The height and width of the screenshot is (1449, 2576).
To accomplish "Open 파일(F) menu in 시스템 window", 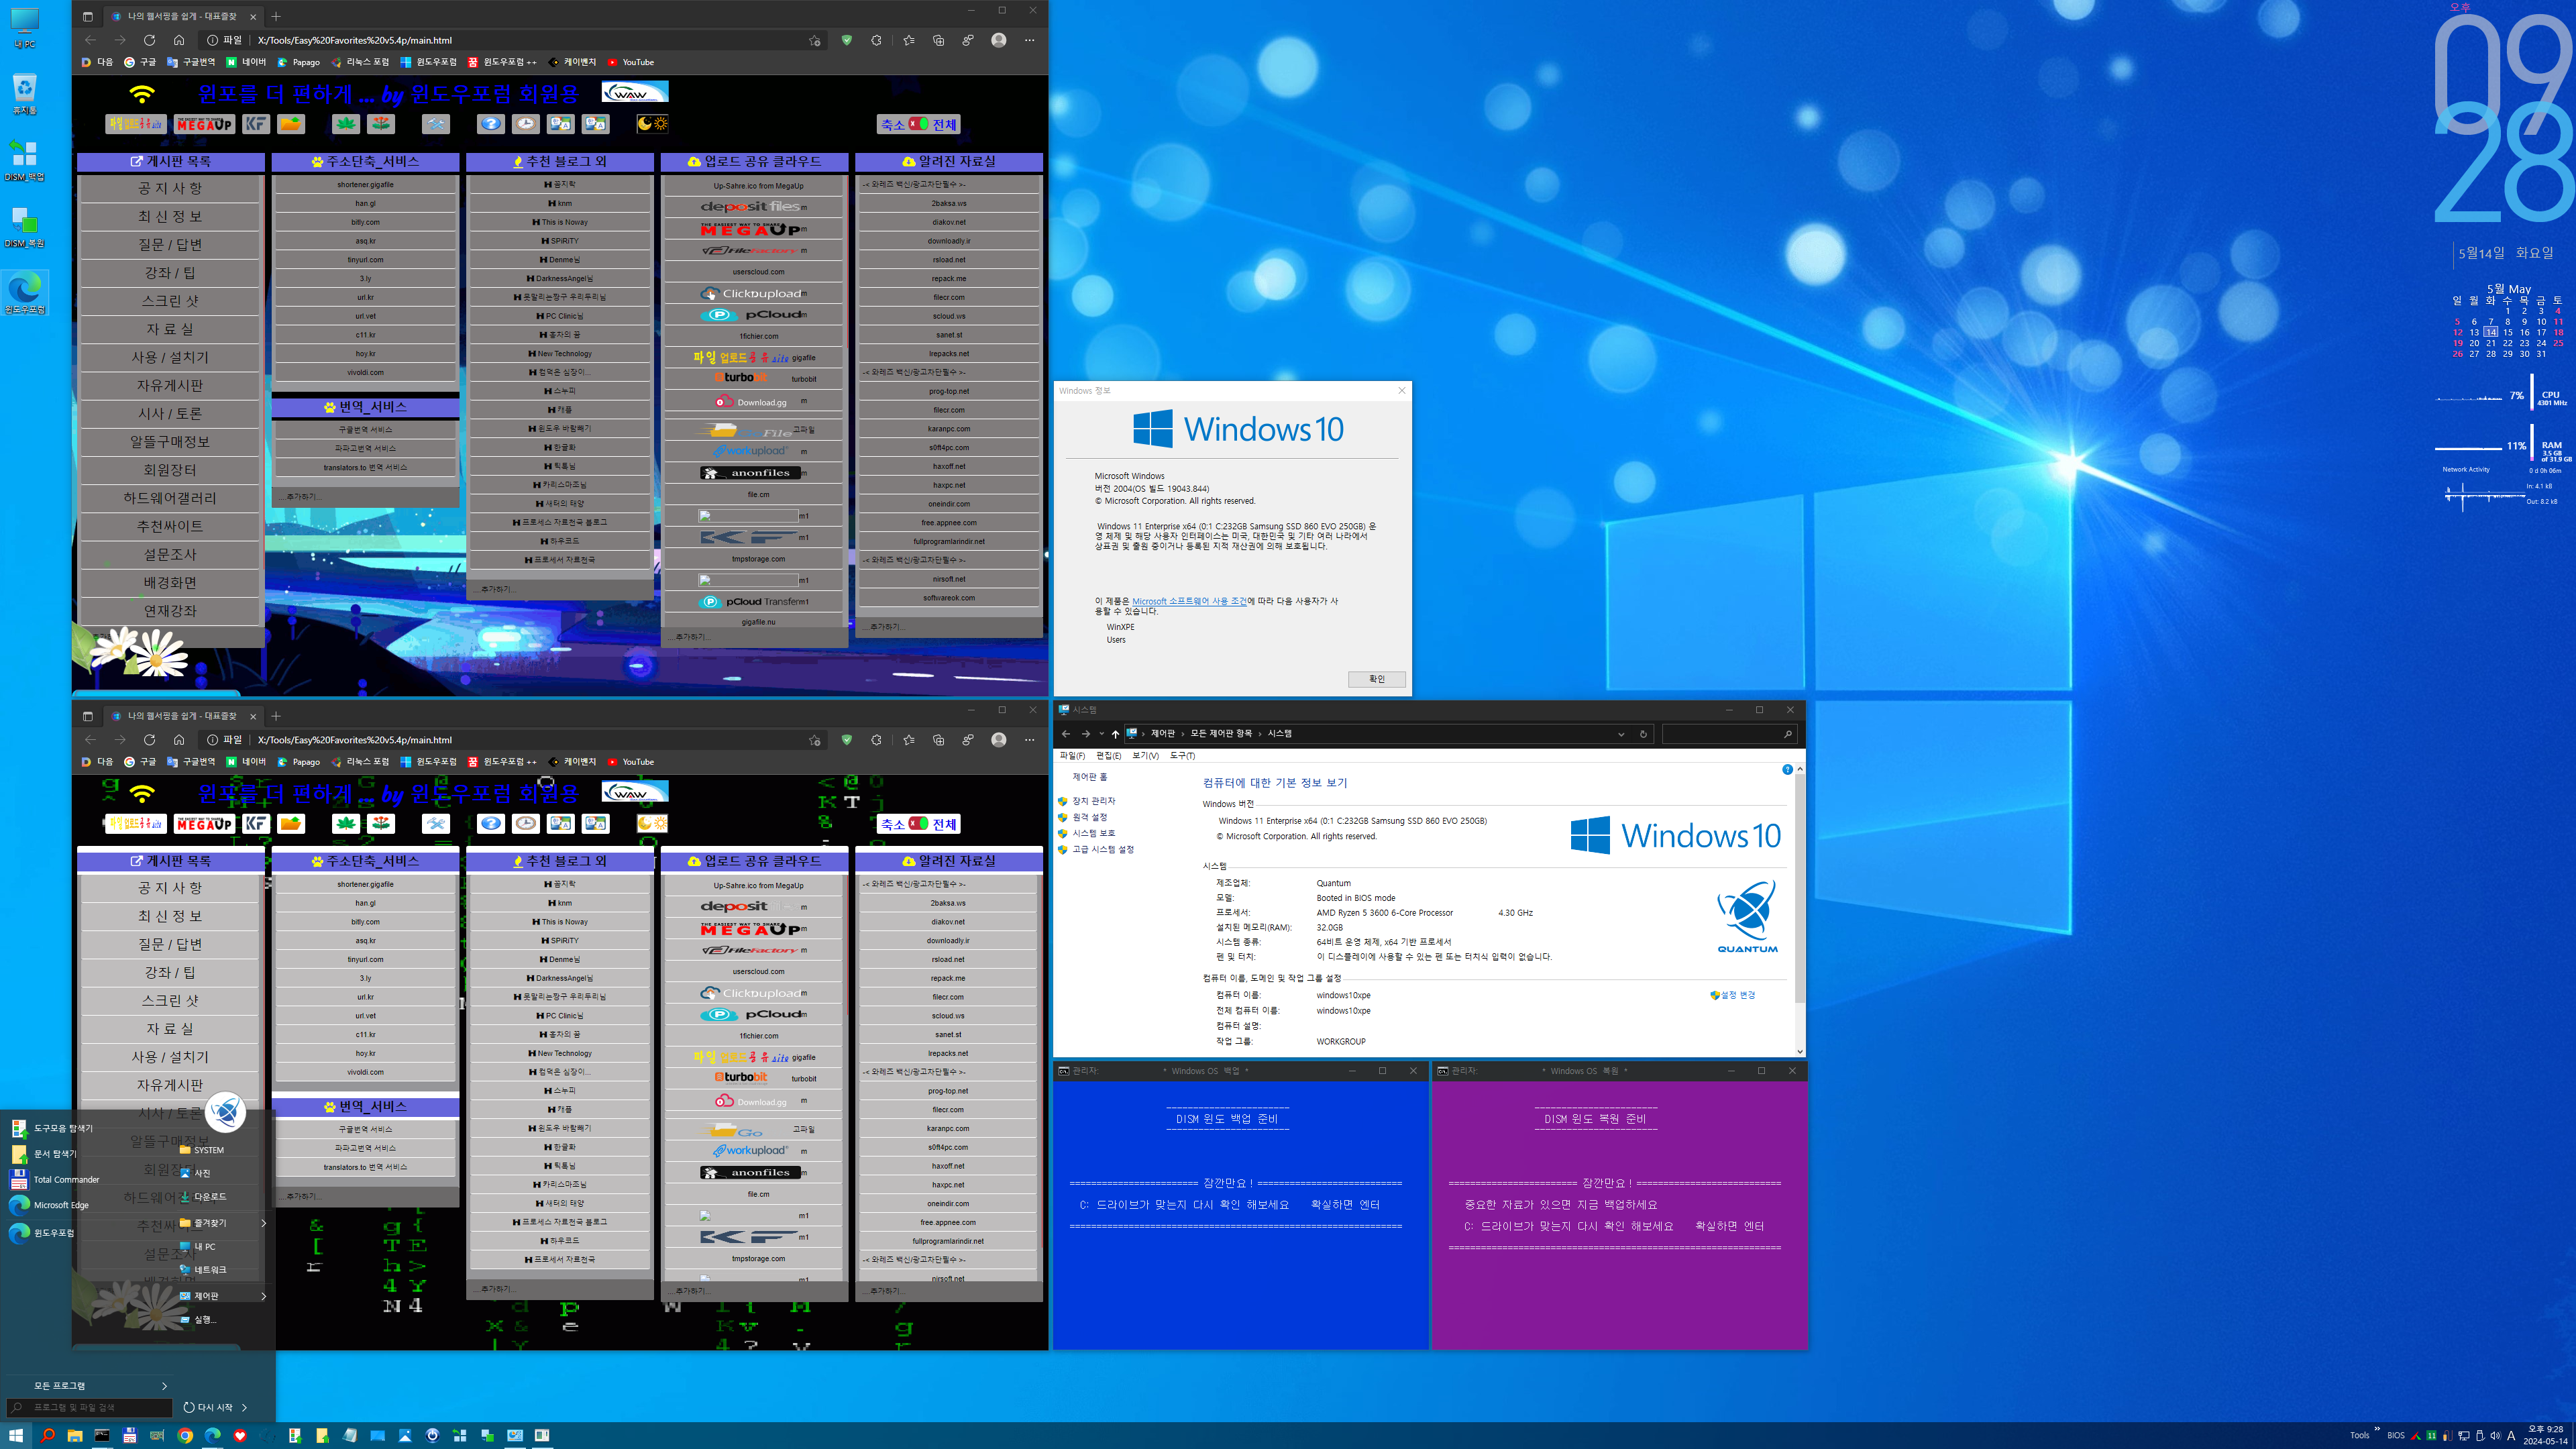I will click(x=1072, y=756).
